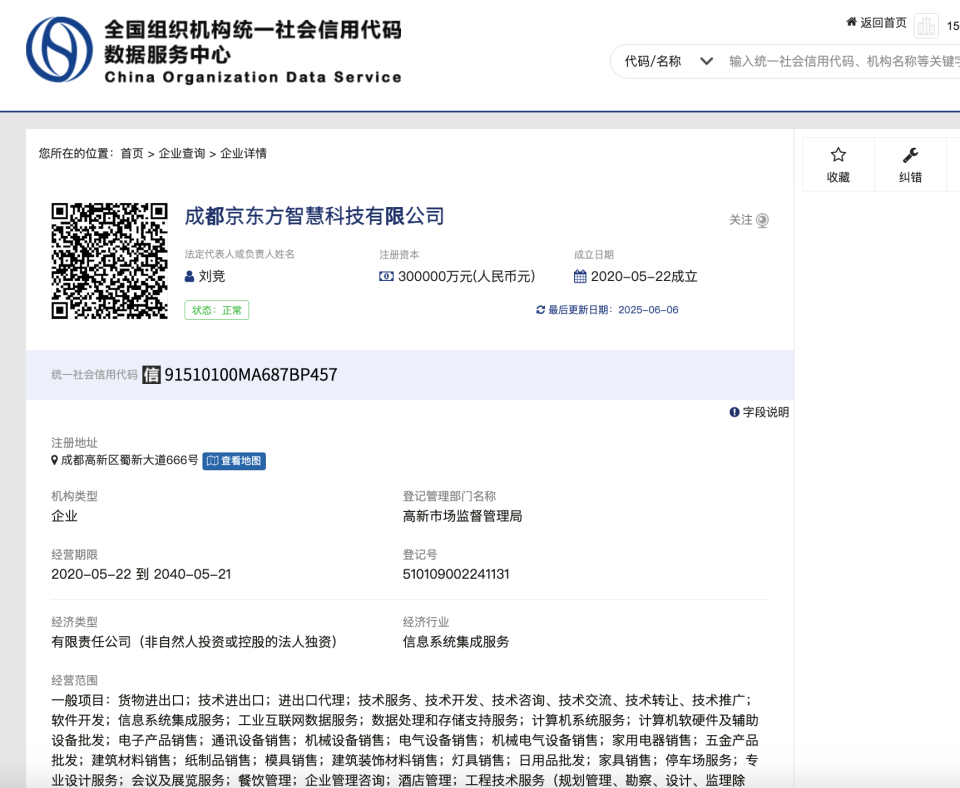Click the 状态：正常 status badge
This screenshot has height=788, width=960.
click(x=217, y=310)
